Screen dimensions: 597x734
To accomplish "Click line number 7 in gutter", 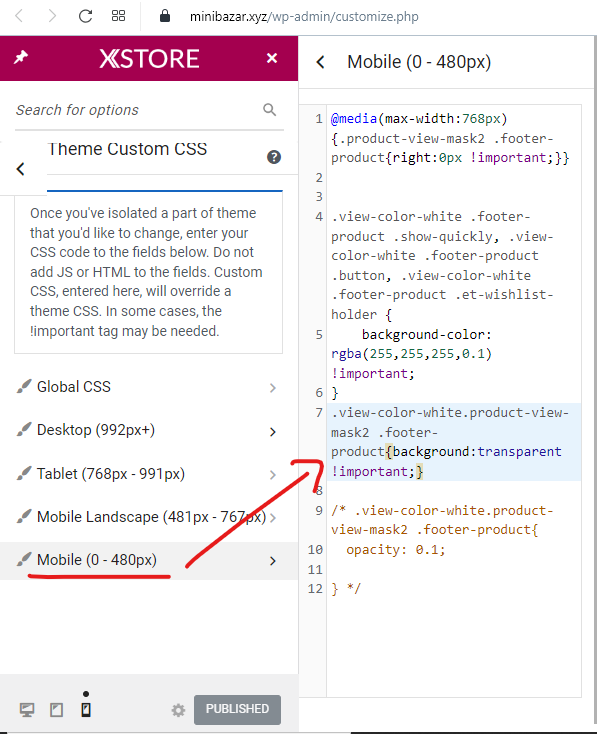I will (x=319, y=413).
